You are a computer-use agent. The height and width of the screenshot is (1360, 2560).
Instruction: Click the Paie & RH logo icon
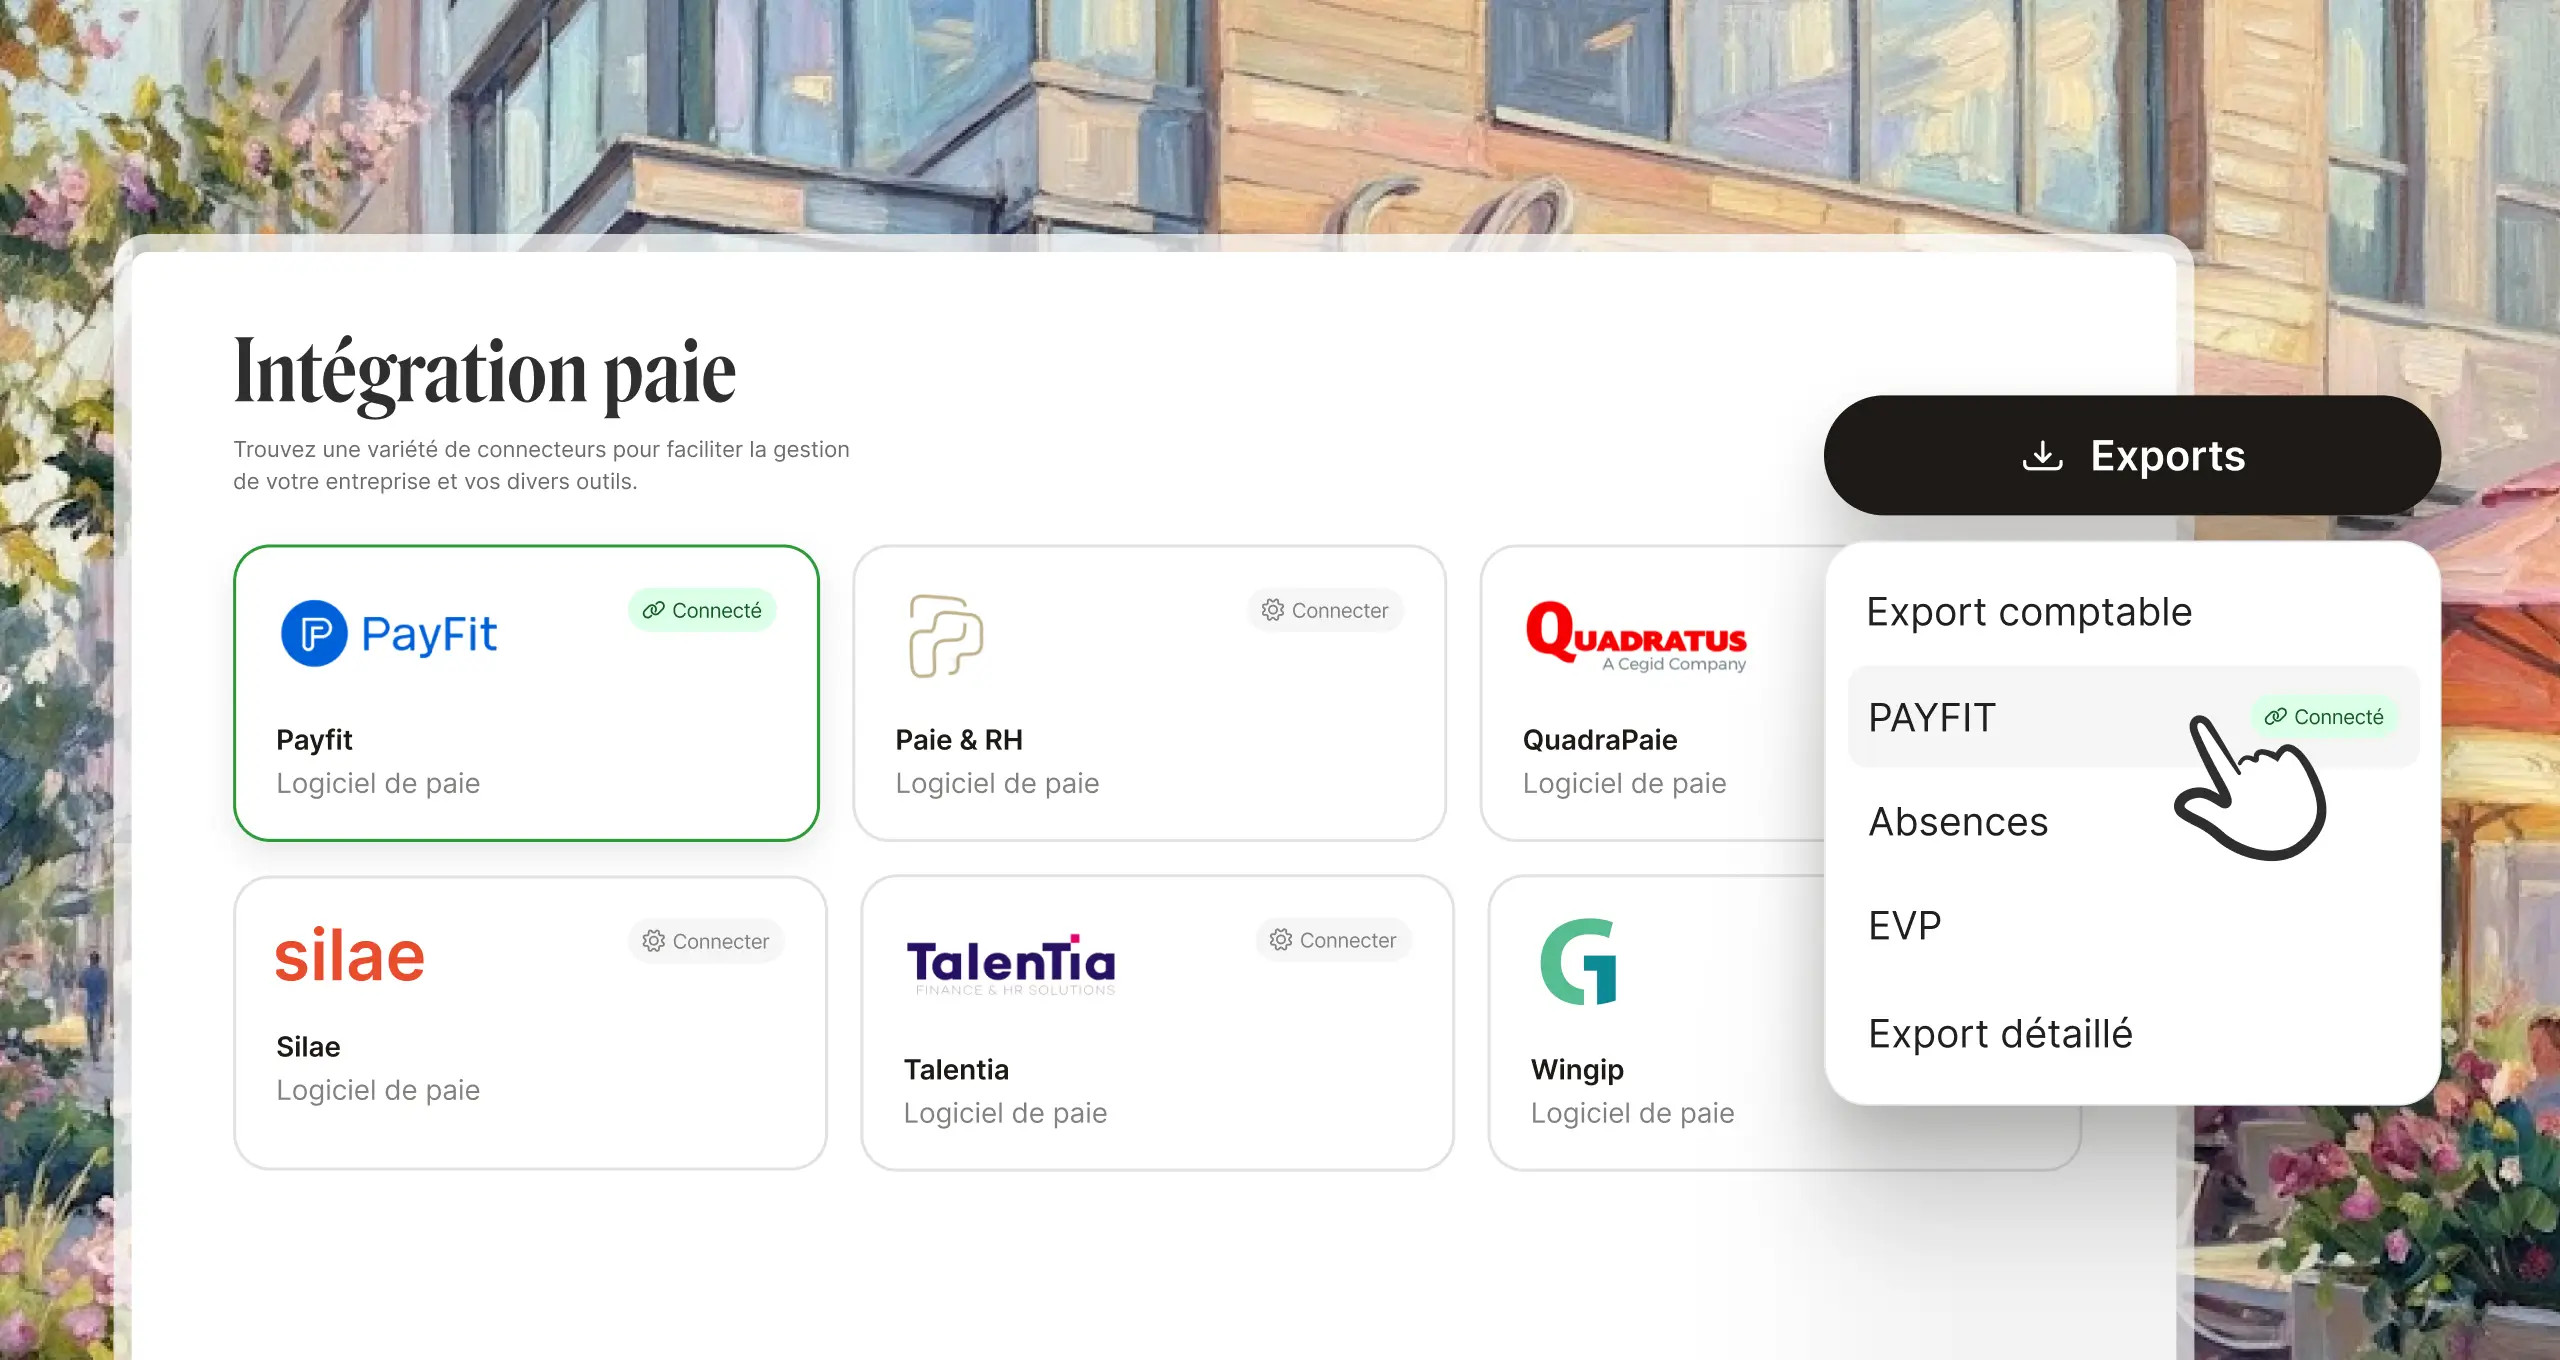click(x=945, y=636)
